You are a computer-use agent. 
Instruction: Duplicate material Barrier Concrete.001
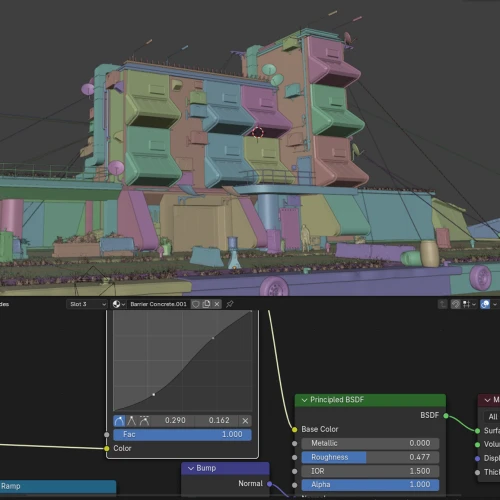point(207,304)
